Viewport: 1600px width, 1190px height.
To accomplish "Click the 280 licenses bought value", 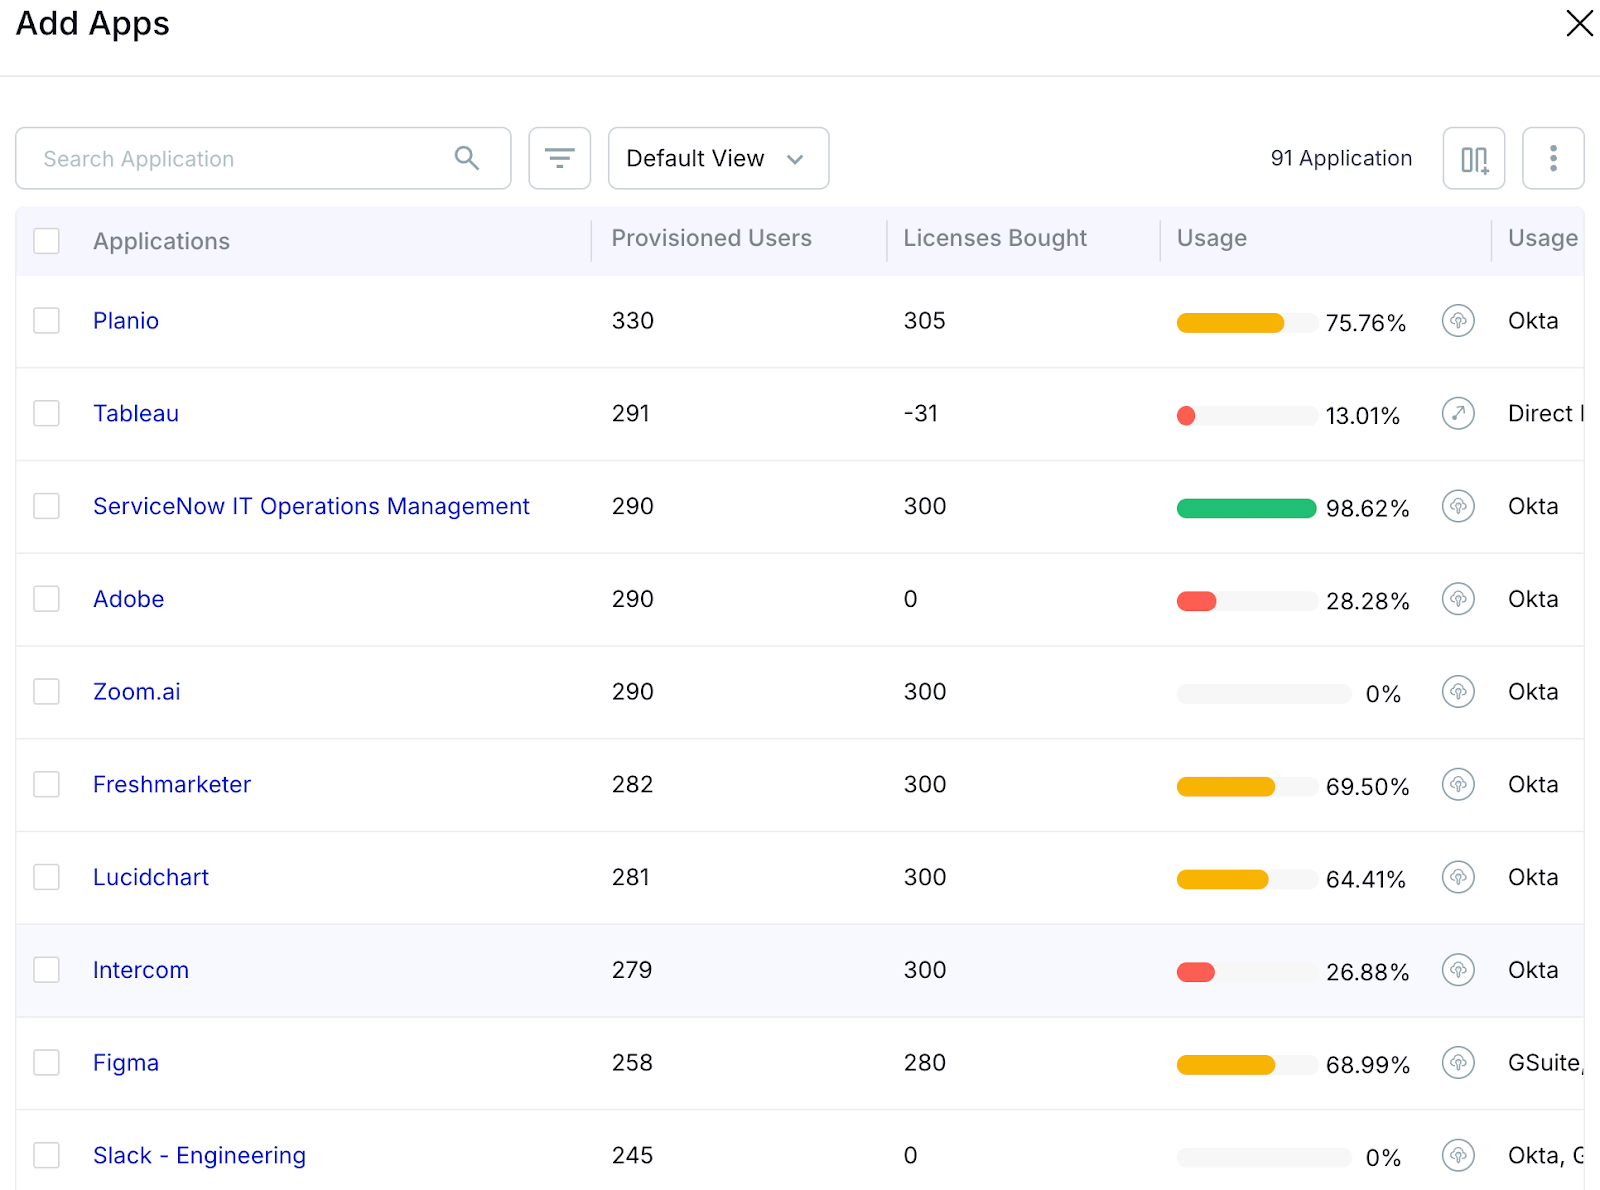I will coord(924,1062).
